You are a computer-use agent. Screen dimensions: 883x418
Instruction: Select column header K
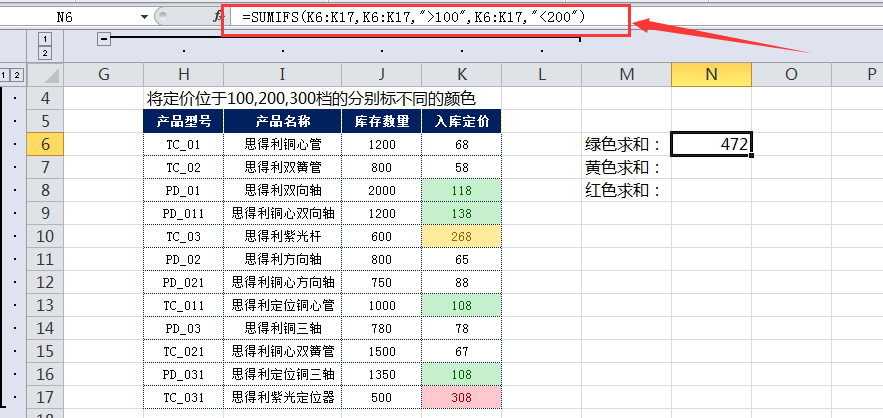tap(462, 74)
